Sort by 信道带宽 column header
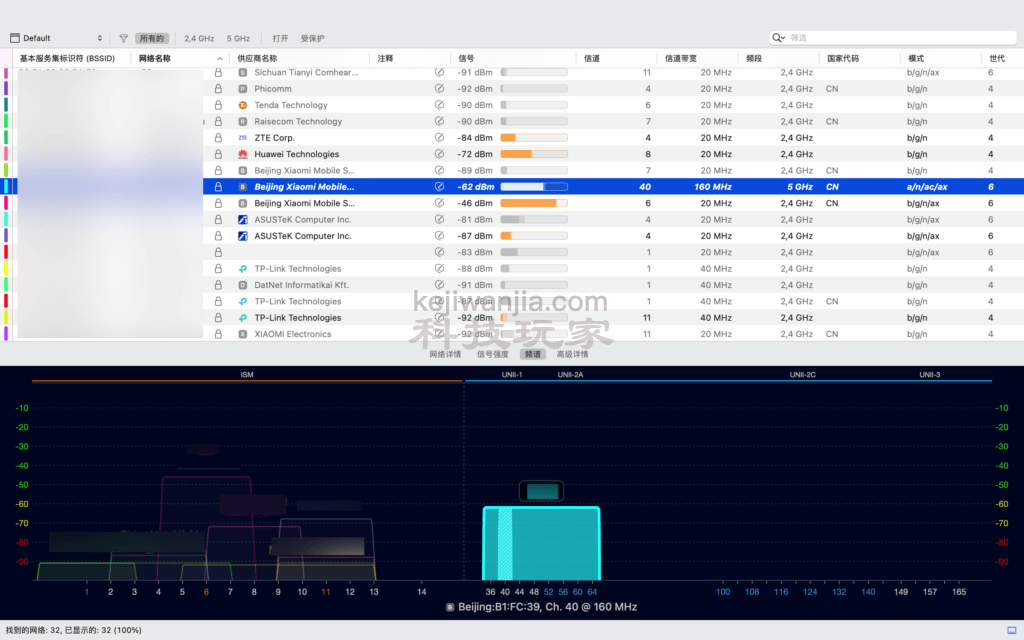Viewport: 1024px width, 640px height. pyautogui.click(x=680, y=58)
